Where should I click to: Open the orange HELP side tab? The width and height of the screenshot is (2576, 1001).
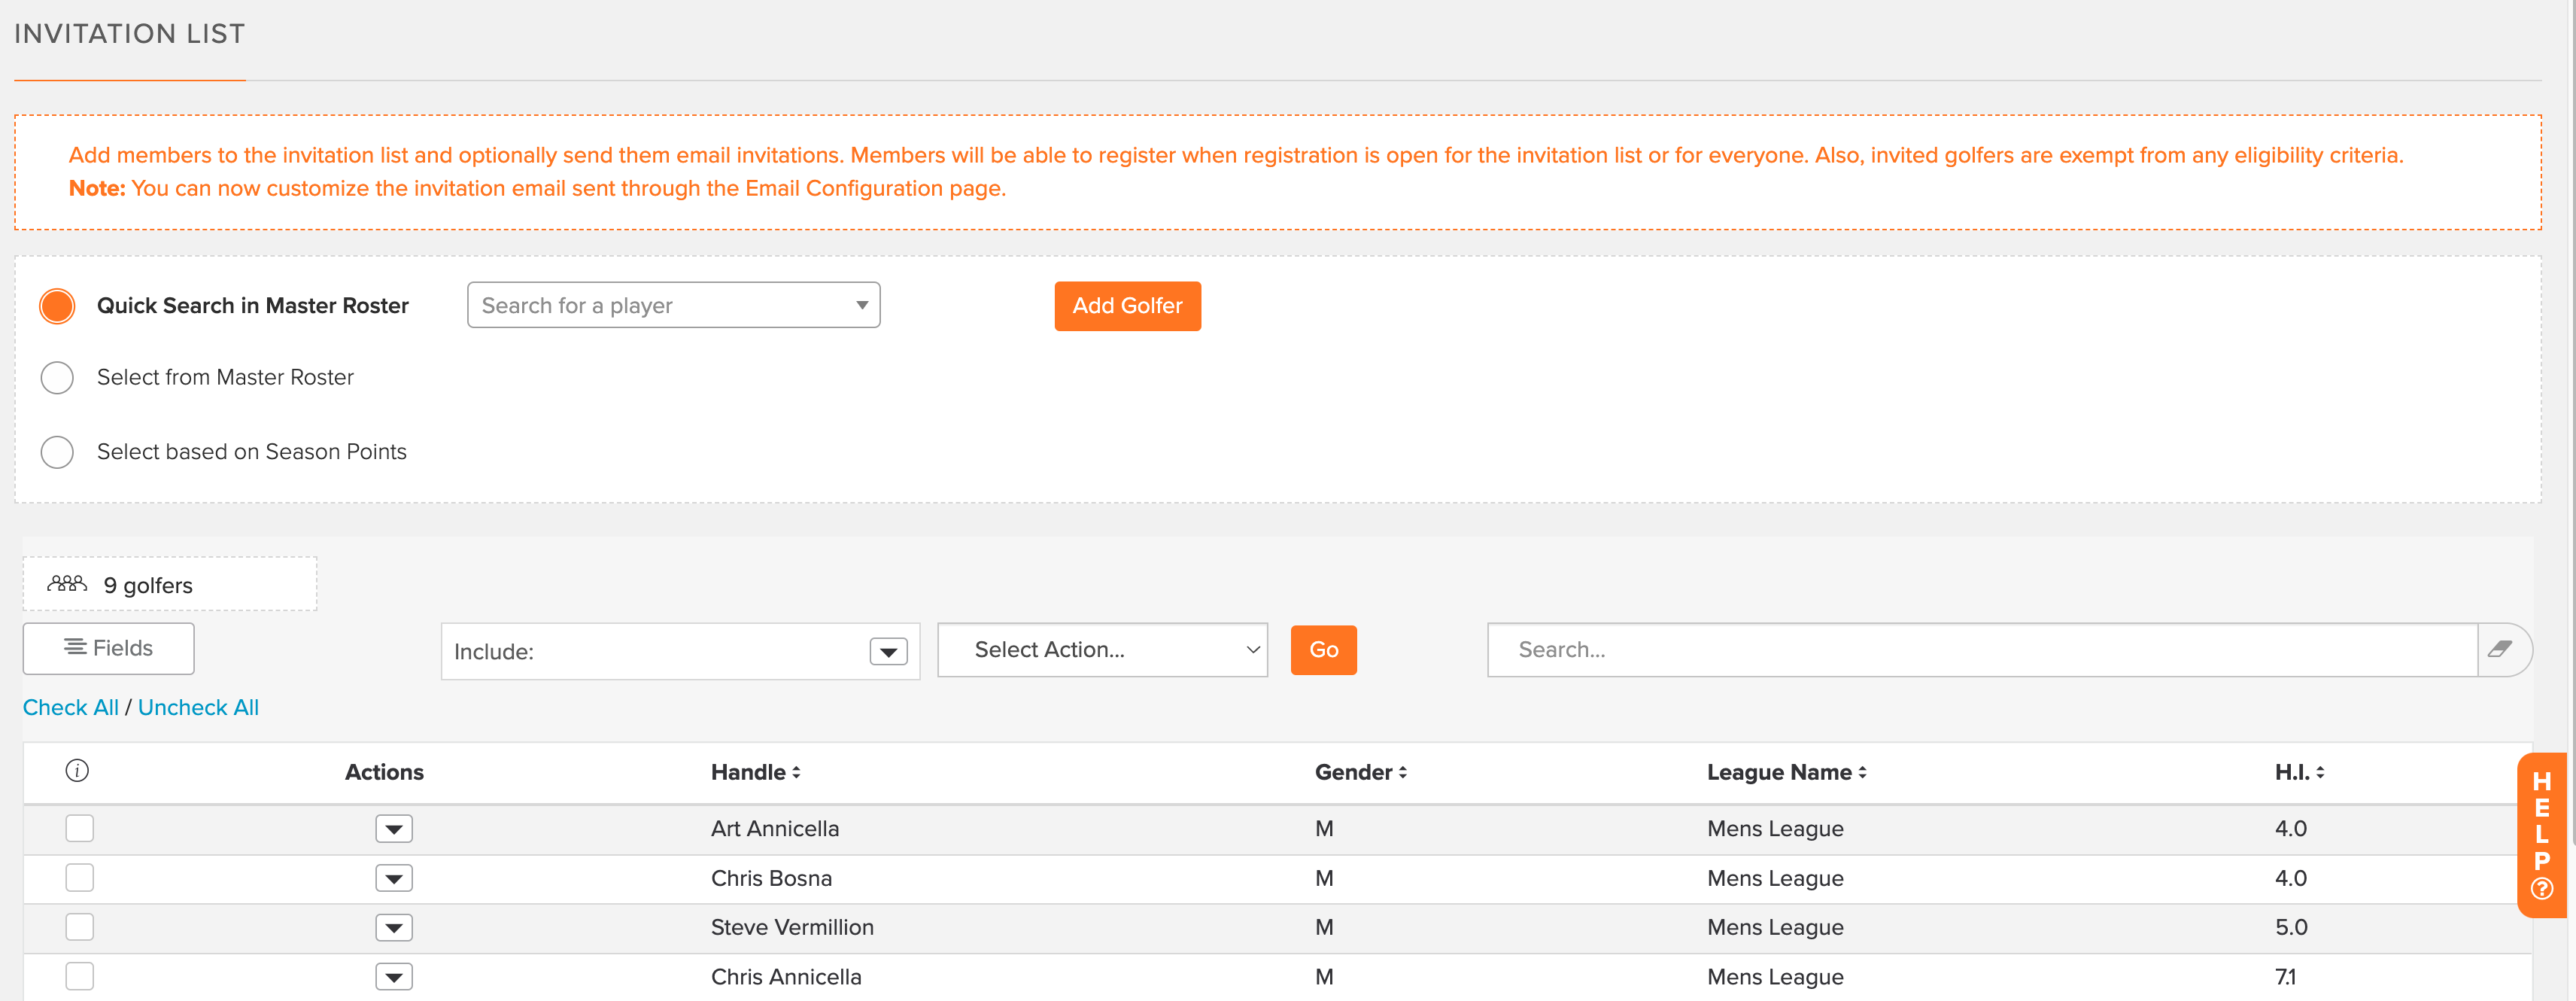2541,834
